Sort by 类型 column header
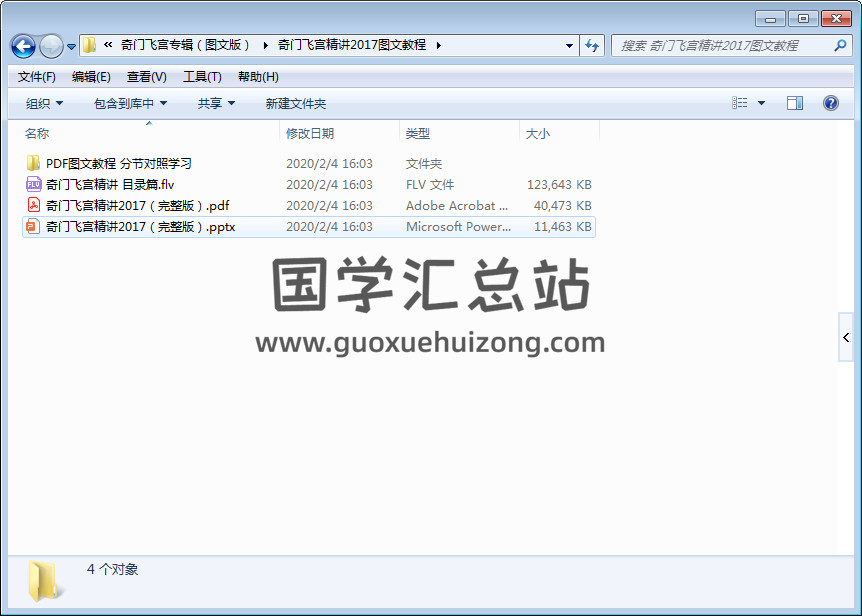Screen dimensions: 862x616 (418, 134)
